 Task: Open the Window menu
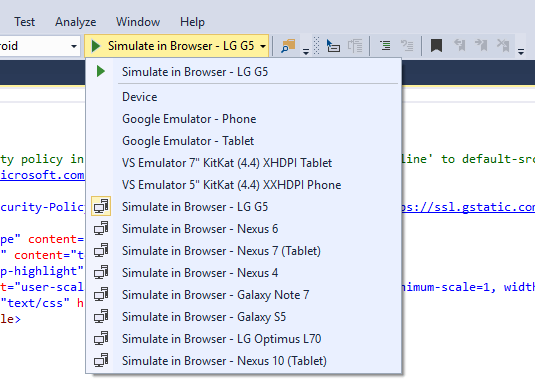(138, 22)
